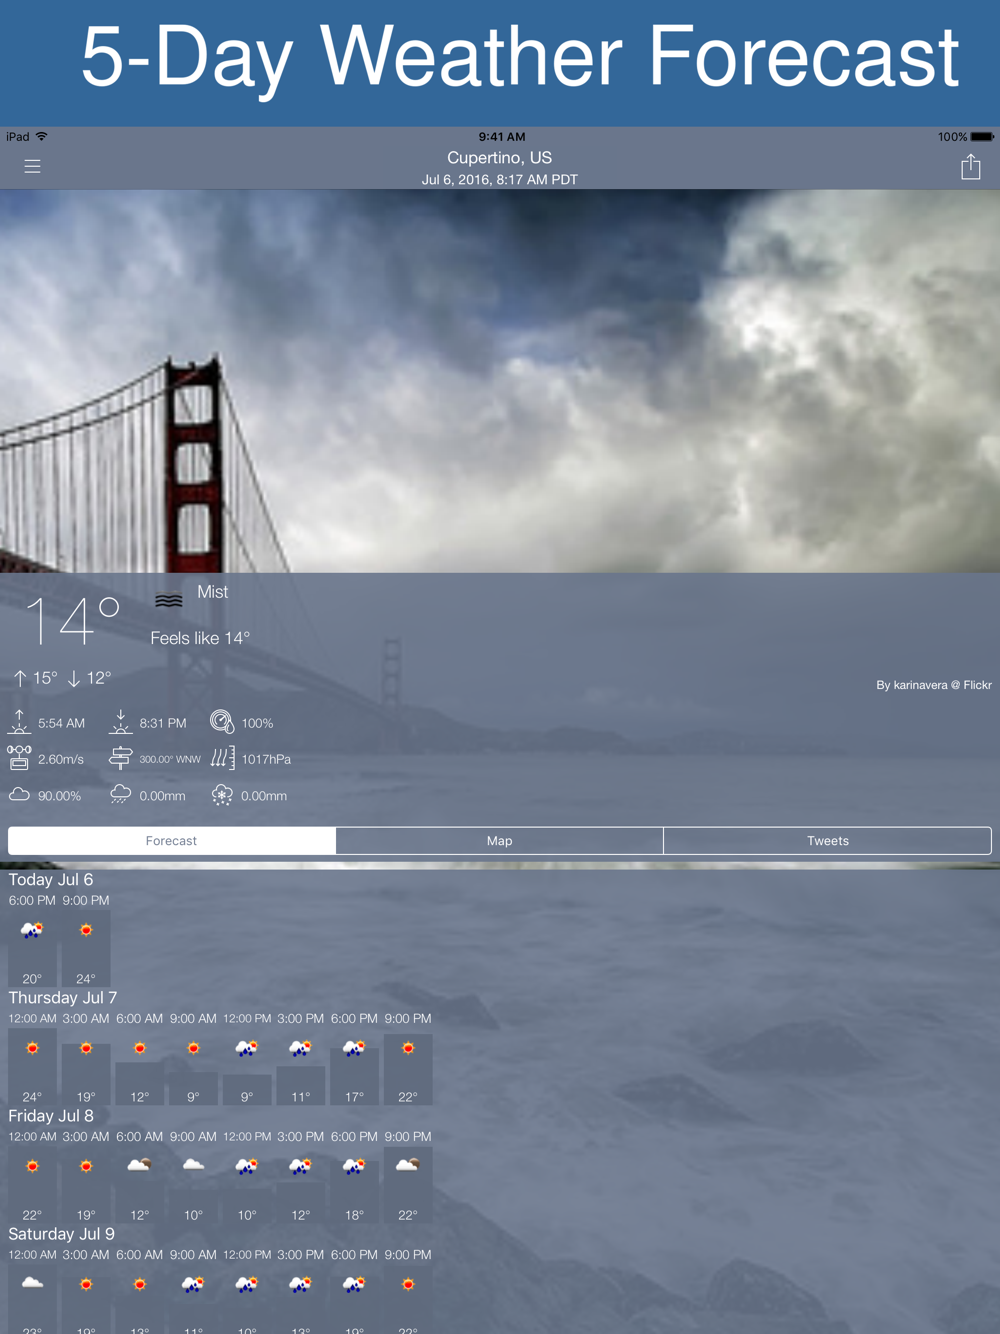Click the sunrise icon beside 5:54 AM

coord(19,722)
